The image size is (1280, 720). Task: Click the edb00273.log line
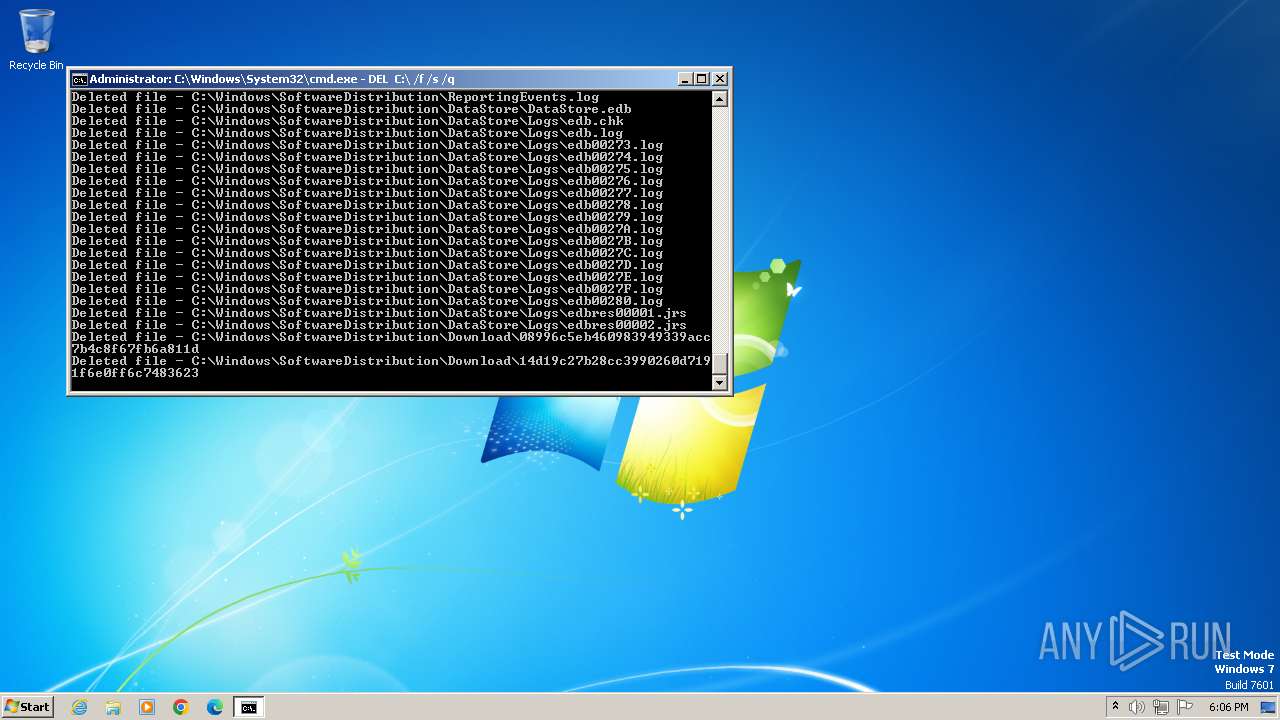click(367, 145)
